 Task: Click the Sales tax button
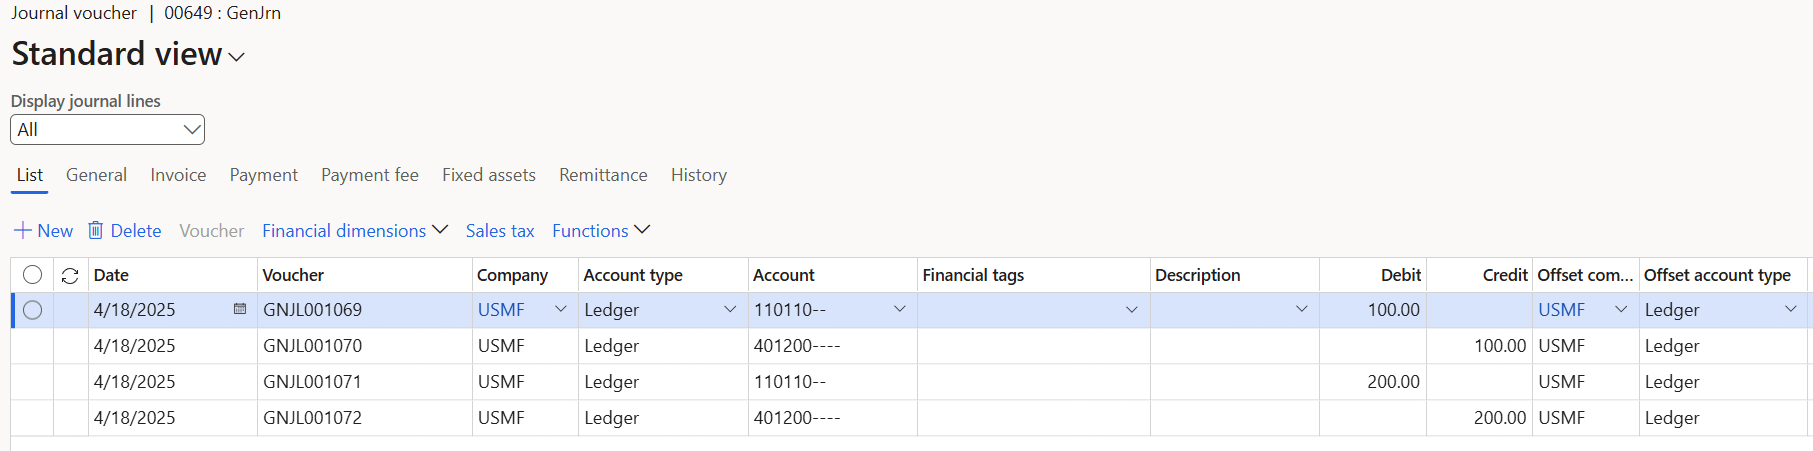[x=500, y=231]
